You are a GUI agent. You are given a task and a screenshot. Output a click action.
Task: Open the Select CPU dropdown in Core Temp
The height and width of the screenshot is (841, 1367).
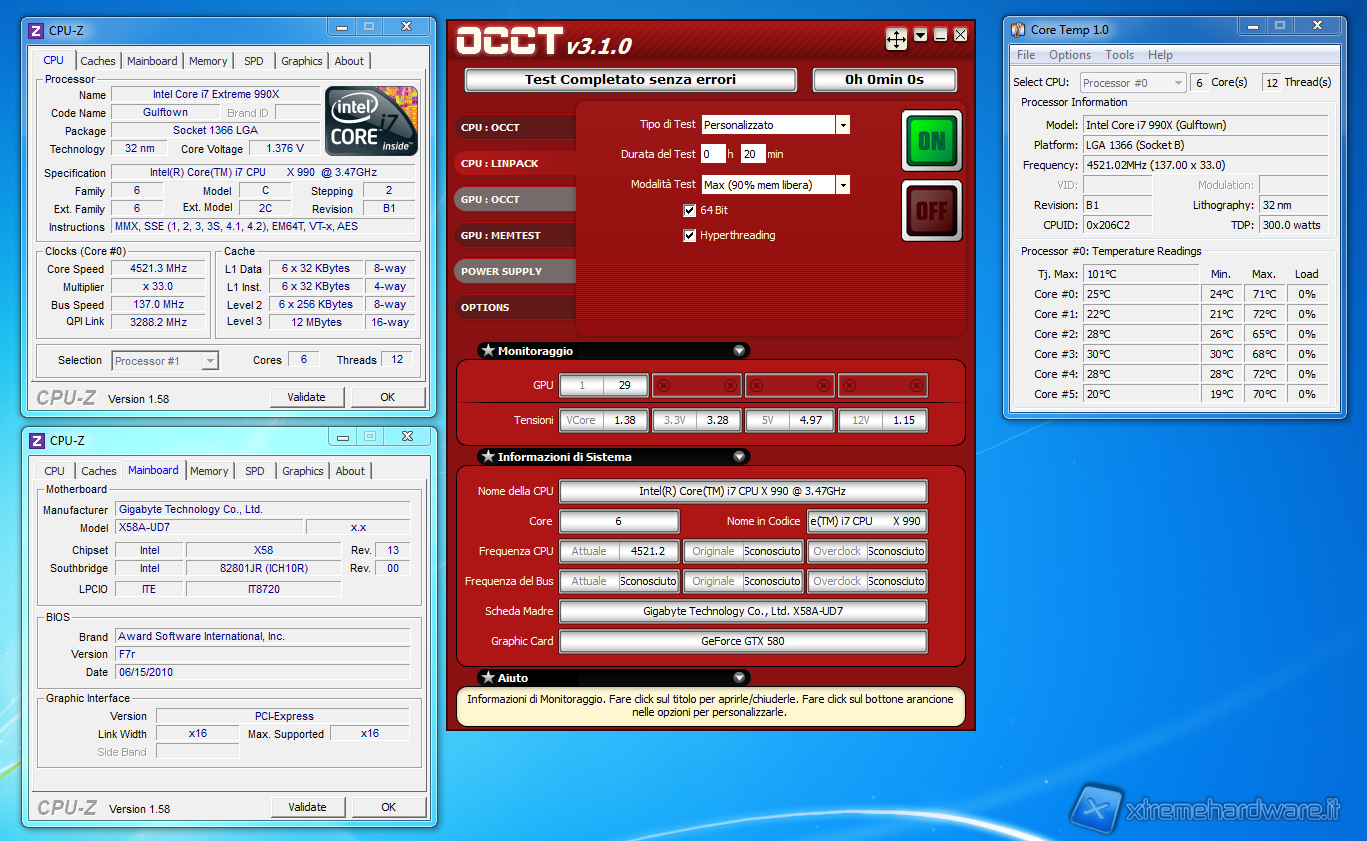[1178, 83]
